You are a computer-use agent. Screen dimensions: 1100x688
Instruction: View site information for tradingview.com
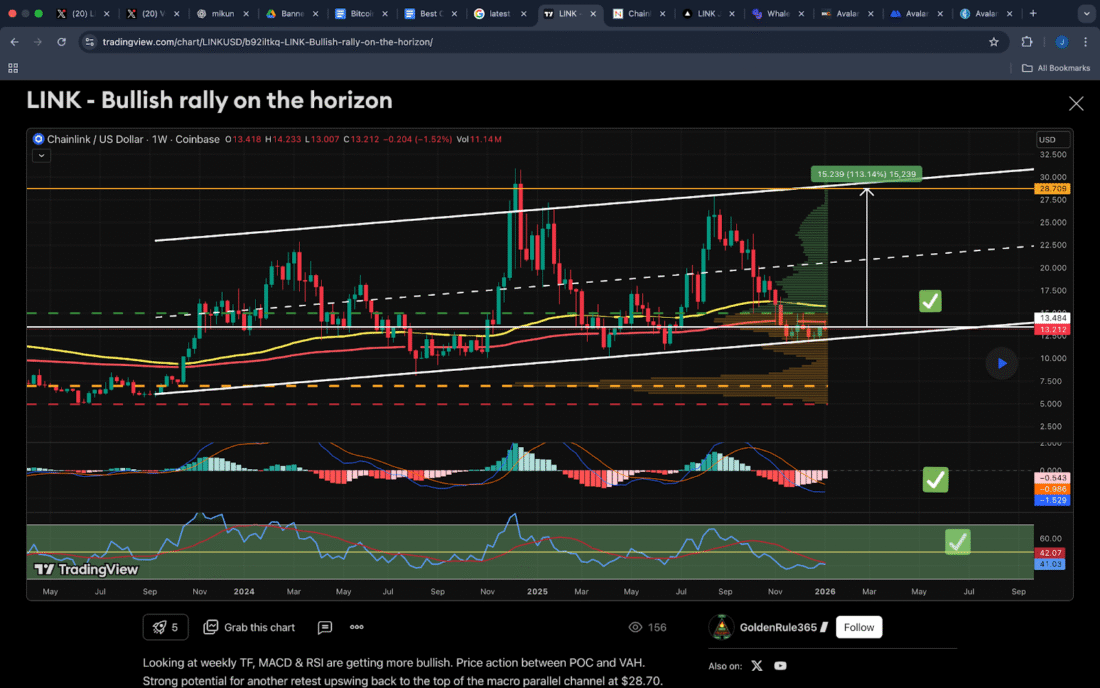(x=89, y=42)
